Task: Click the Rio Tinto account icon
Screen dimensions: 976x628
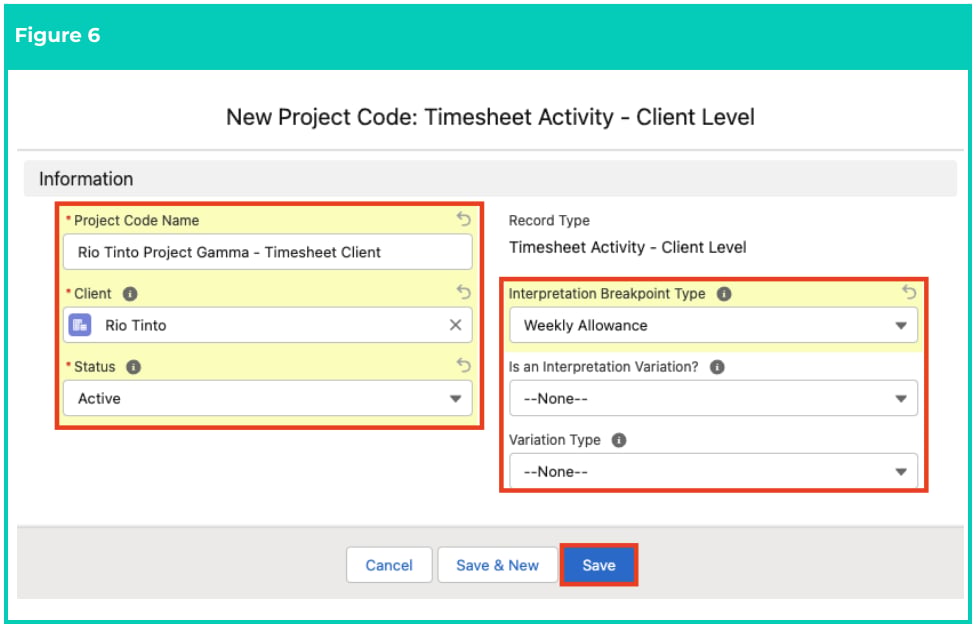Action: click(80, 325)
